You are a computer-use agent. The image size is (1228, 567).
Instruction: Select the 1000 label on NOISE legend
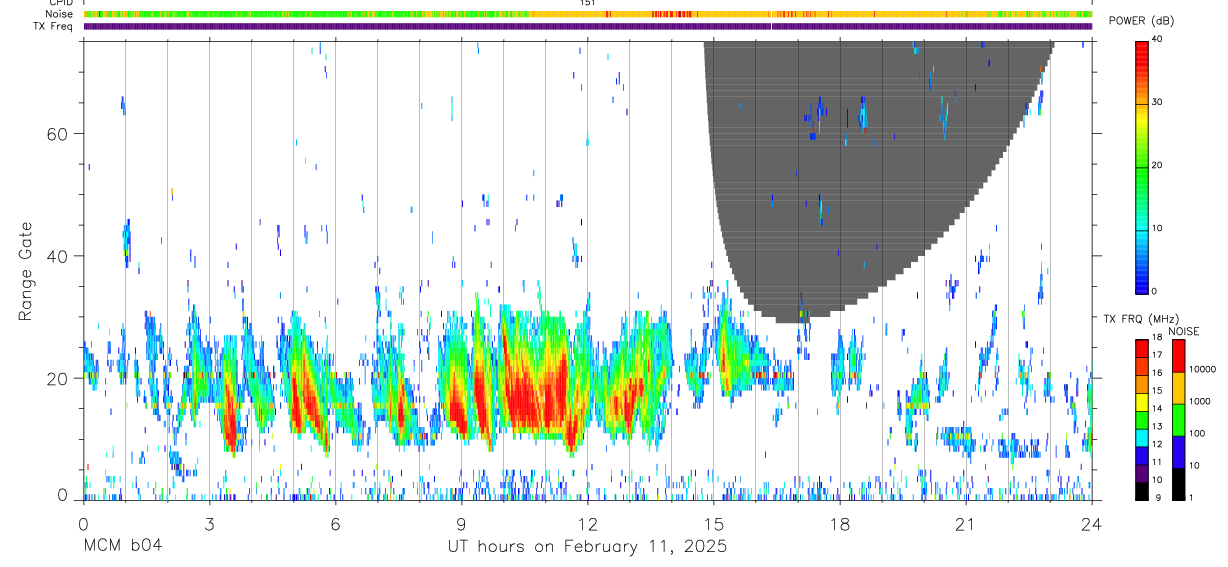click(x=1202, y=401)
